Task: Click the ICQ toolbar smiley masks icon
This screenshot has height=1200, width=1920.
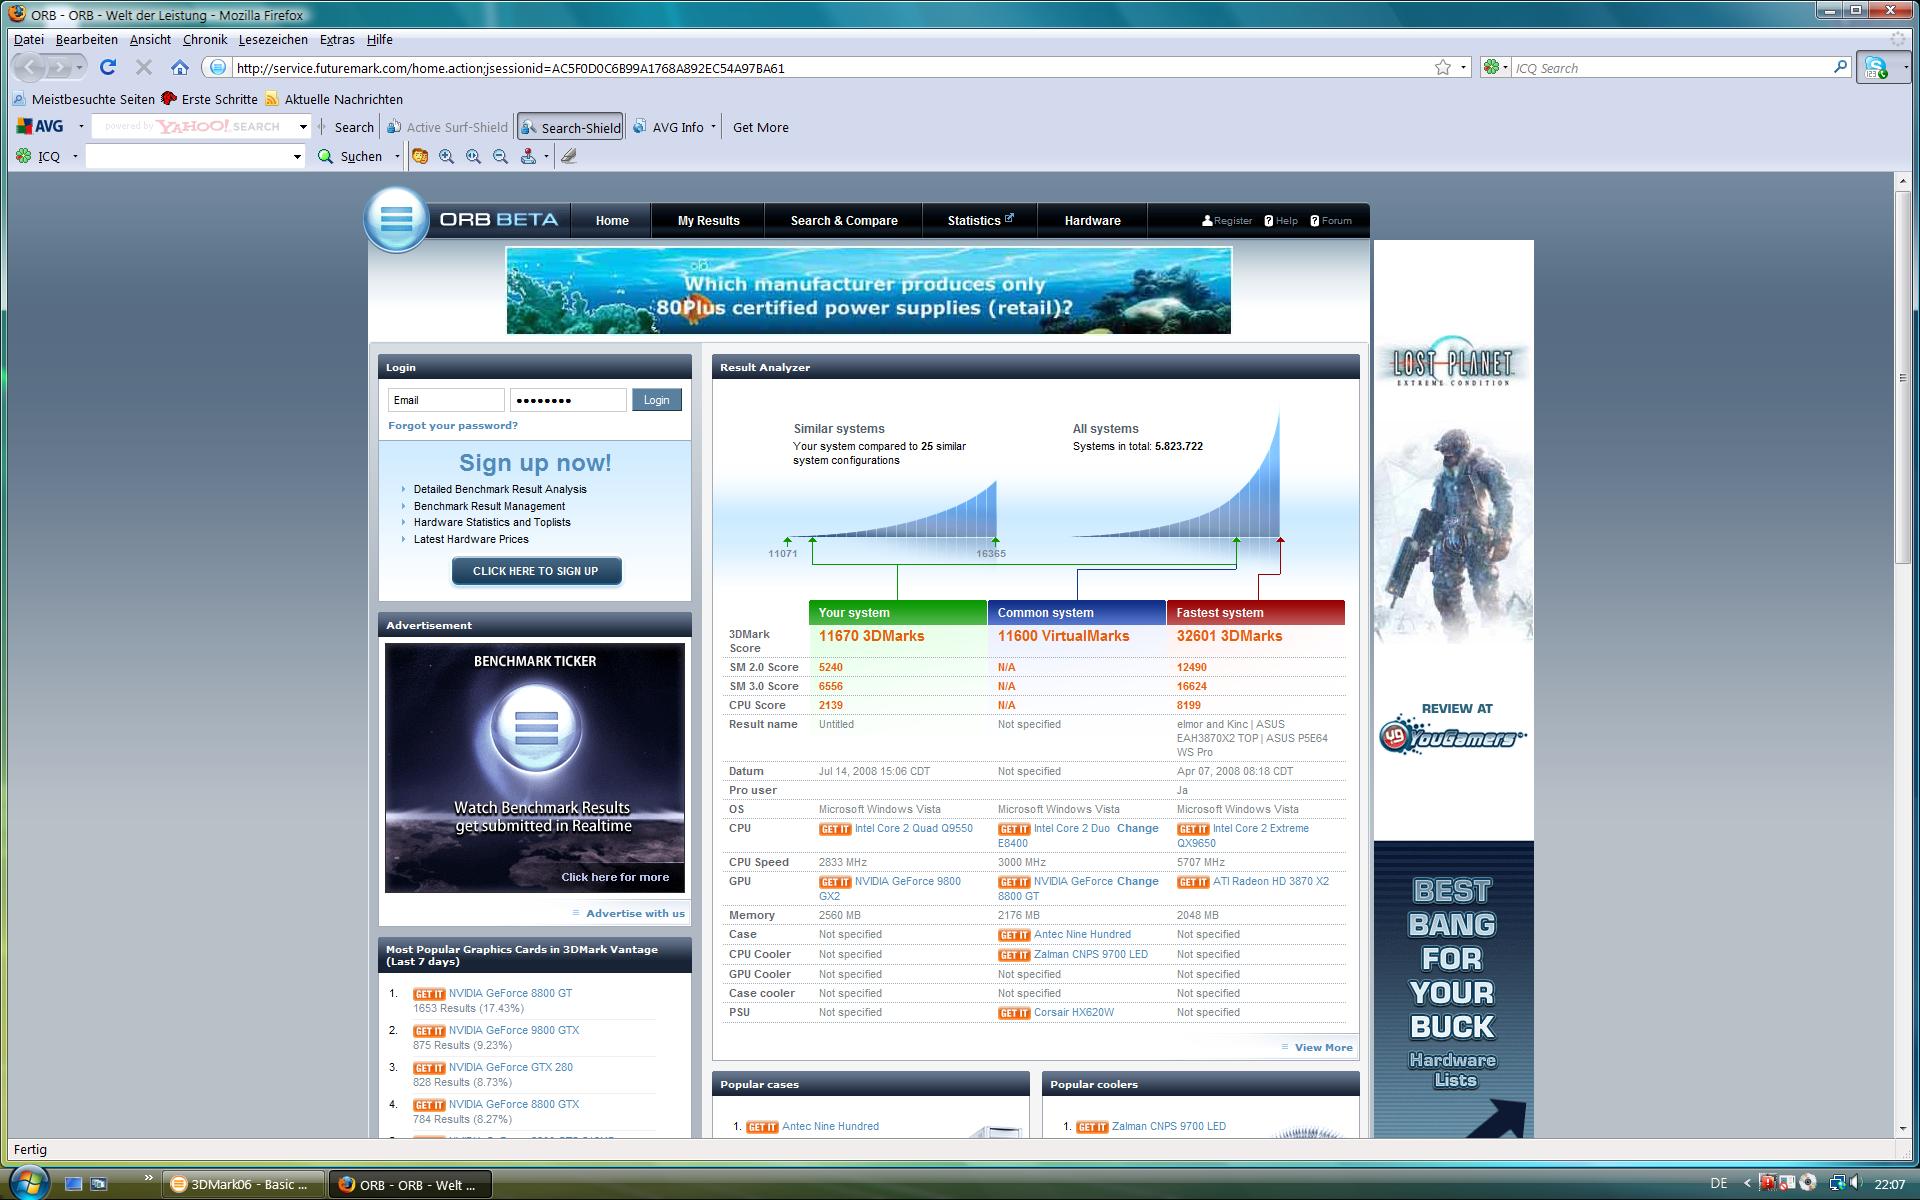Action: pyautogui.click(x=420, y=156)
